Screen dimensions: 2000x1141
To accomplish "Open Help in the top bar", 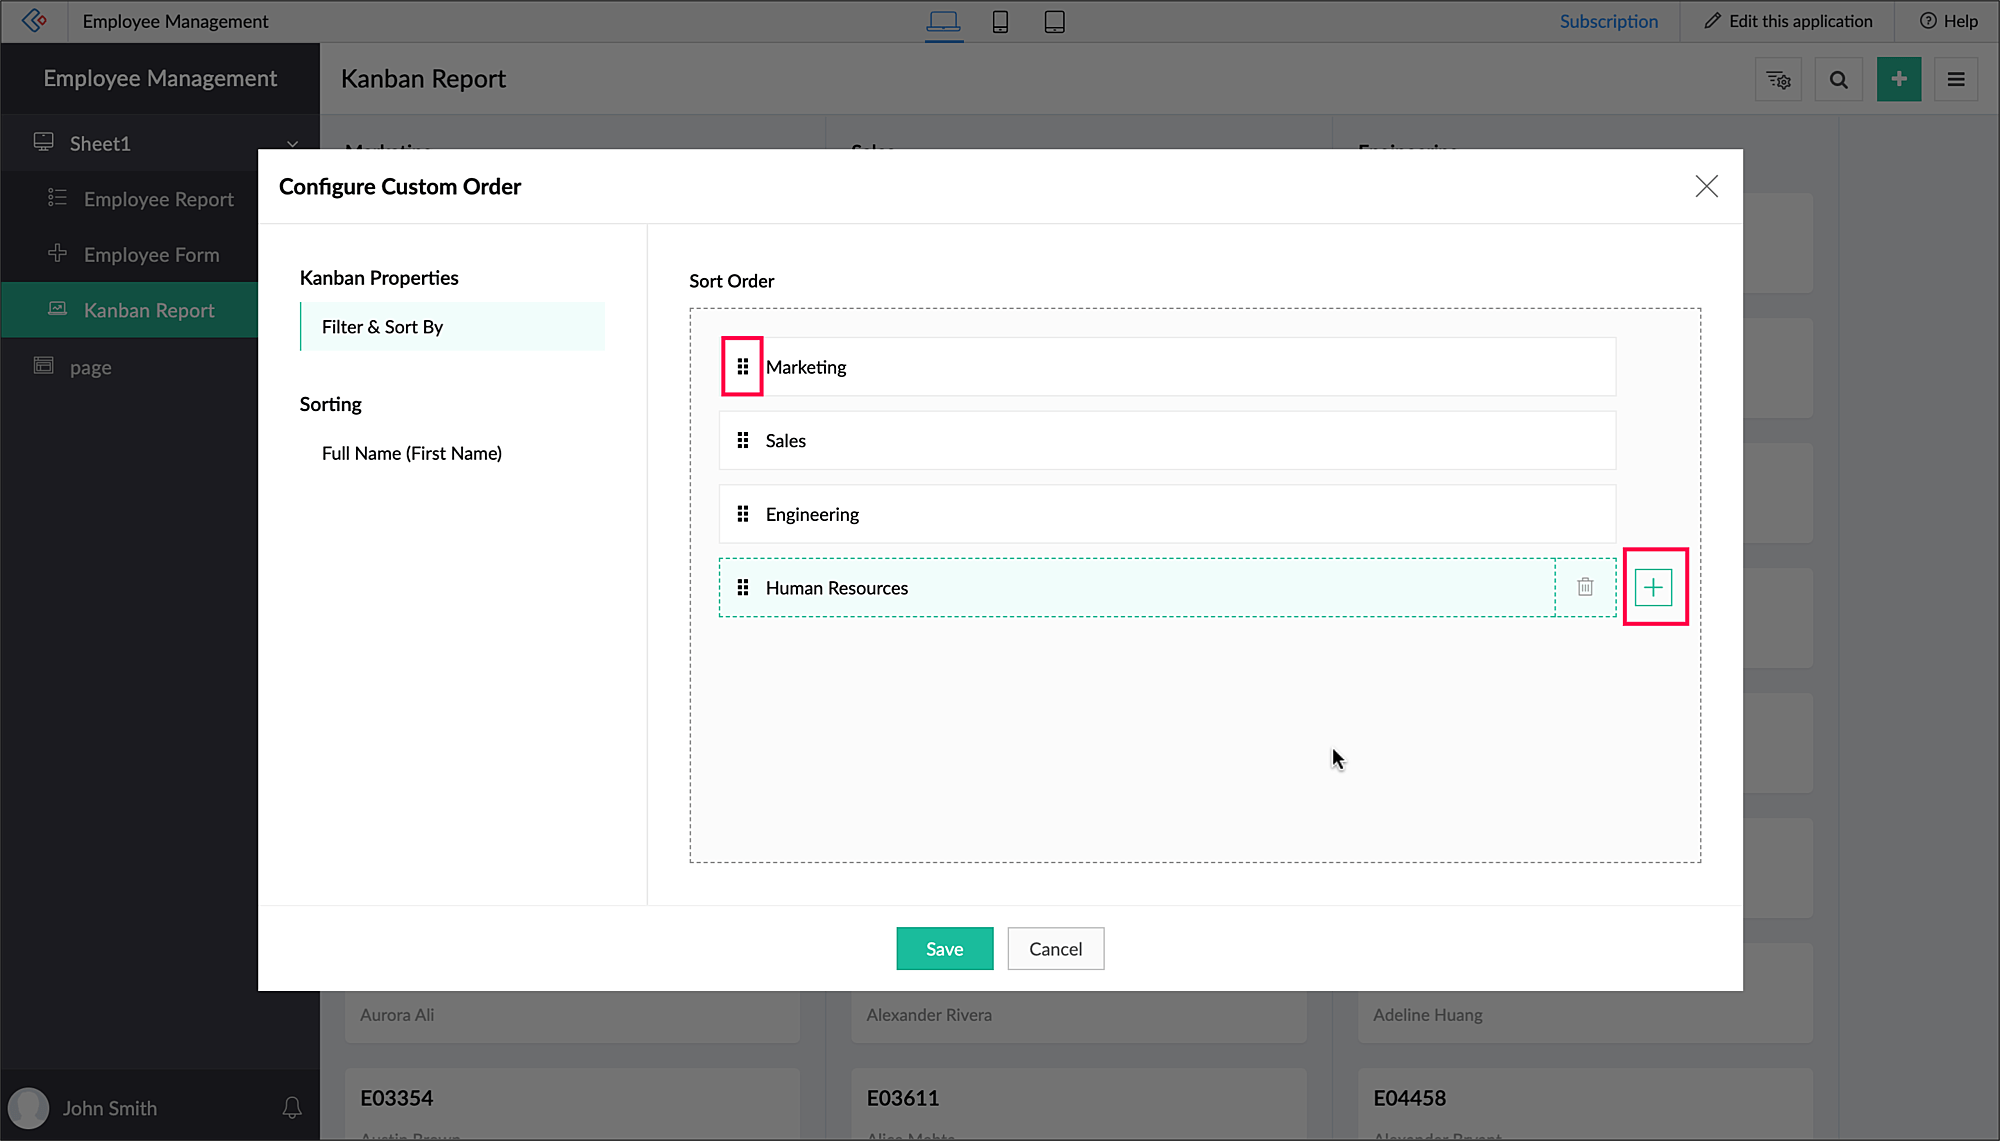I will pyautogui.click(x=1948, y=21).
